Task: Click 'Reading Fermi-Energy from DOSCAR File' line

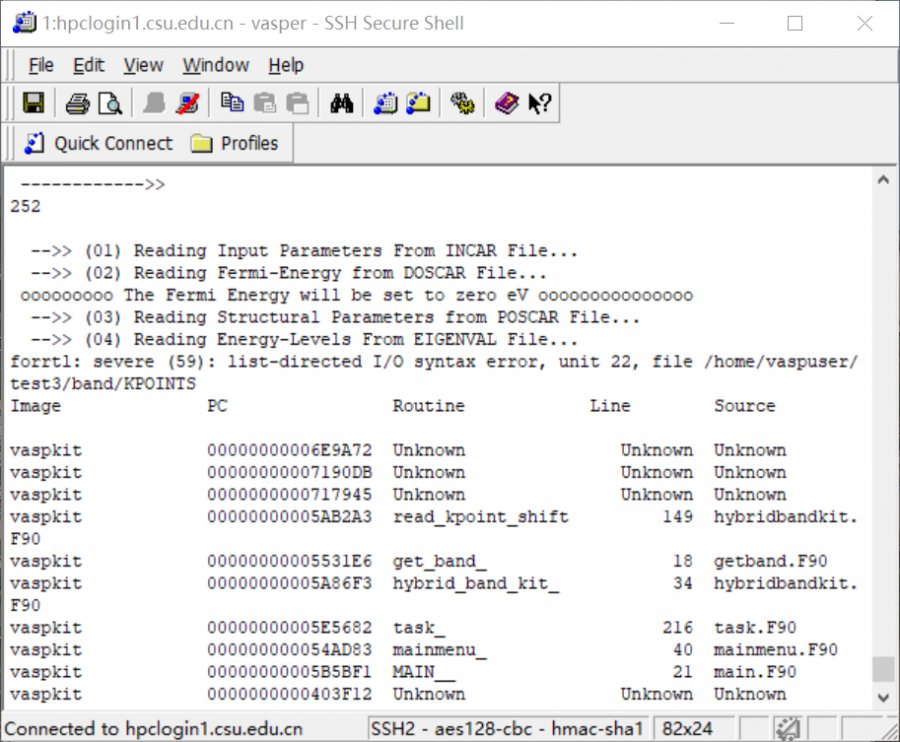Action: coord(289,273)
